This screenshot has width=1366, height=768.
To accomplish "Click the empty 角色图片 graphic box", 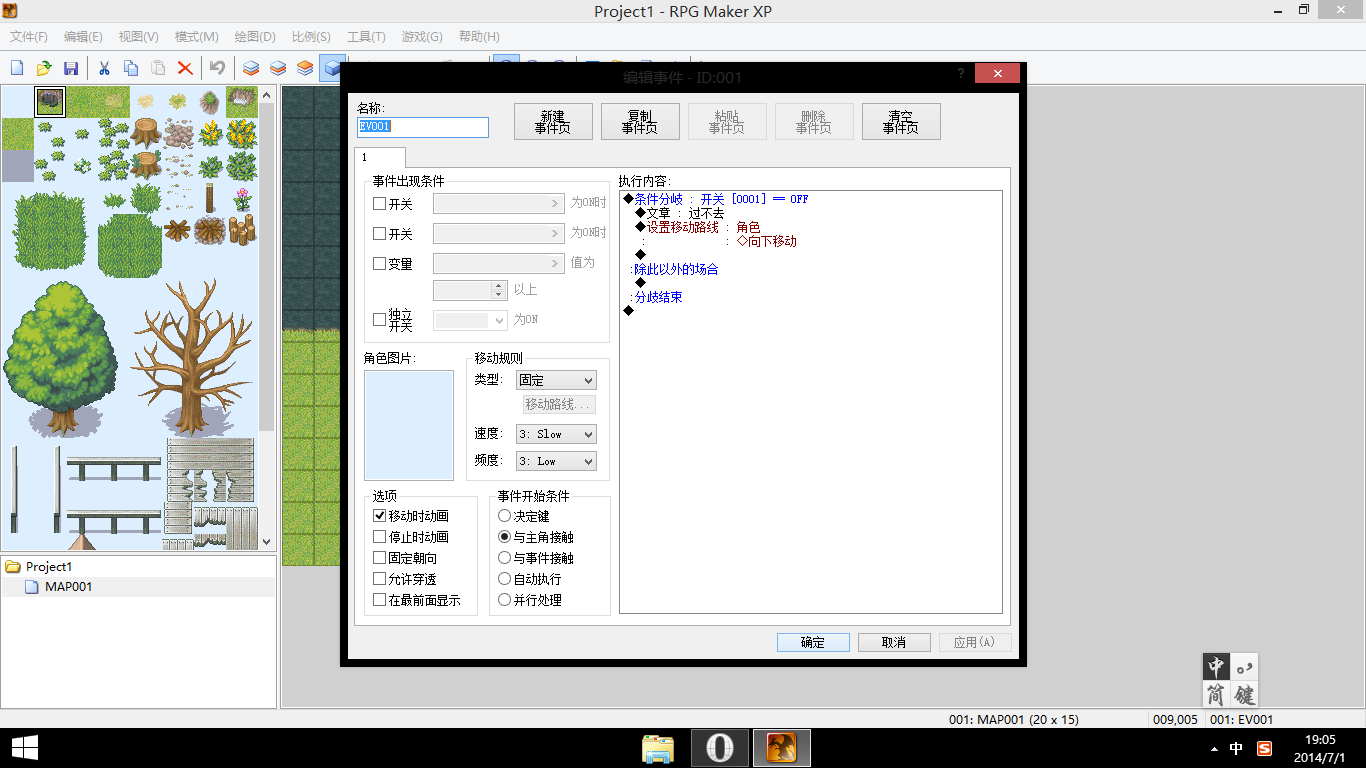I will [x=409, y=425].
